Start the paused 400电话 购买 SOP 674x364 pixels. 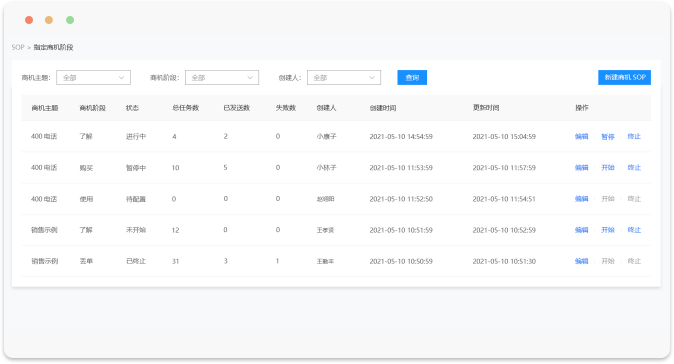click(x=608, y=168)
